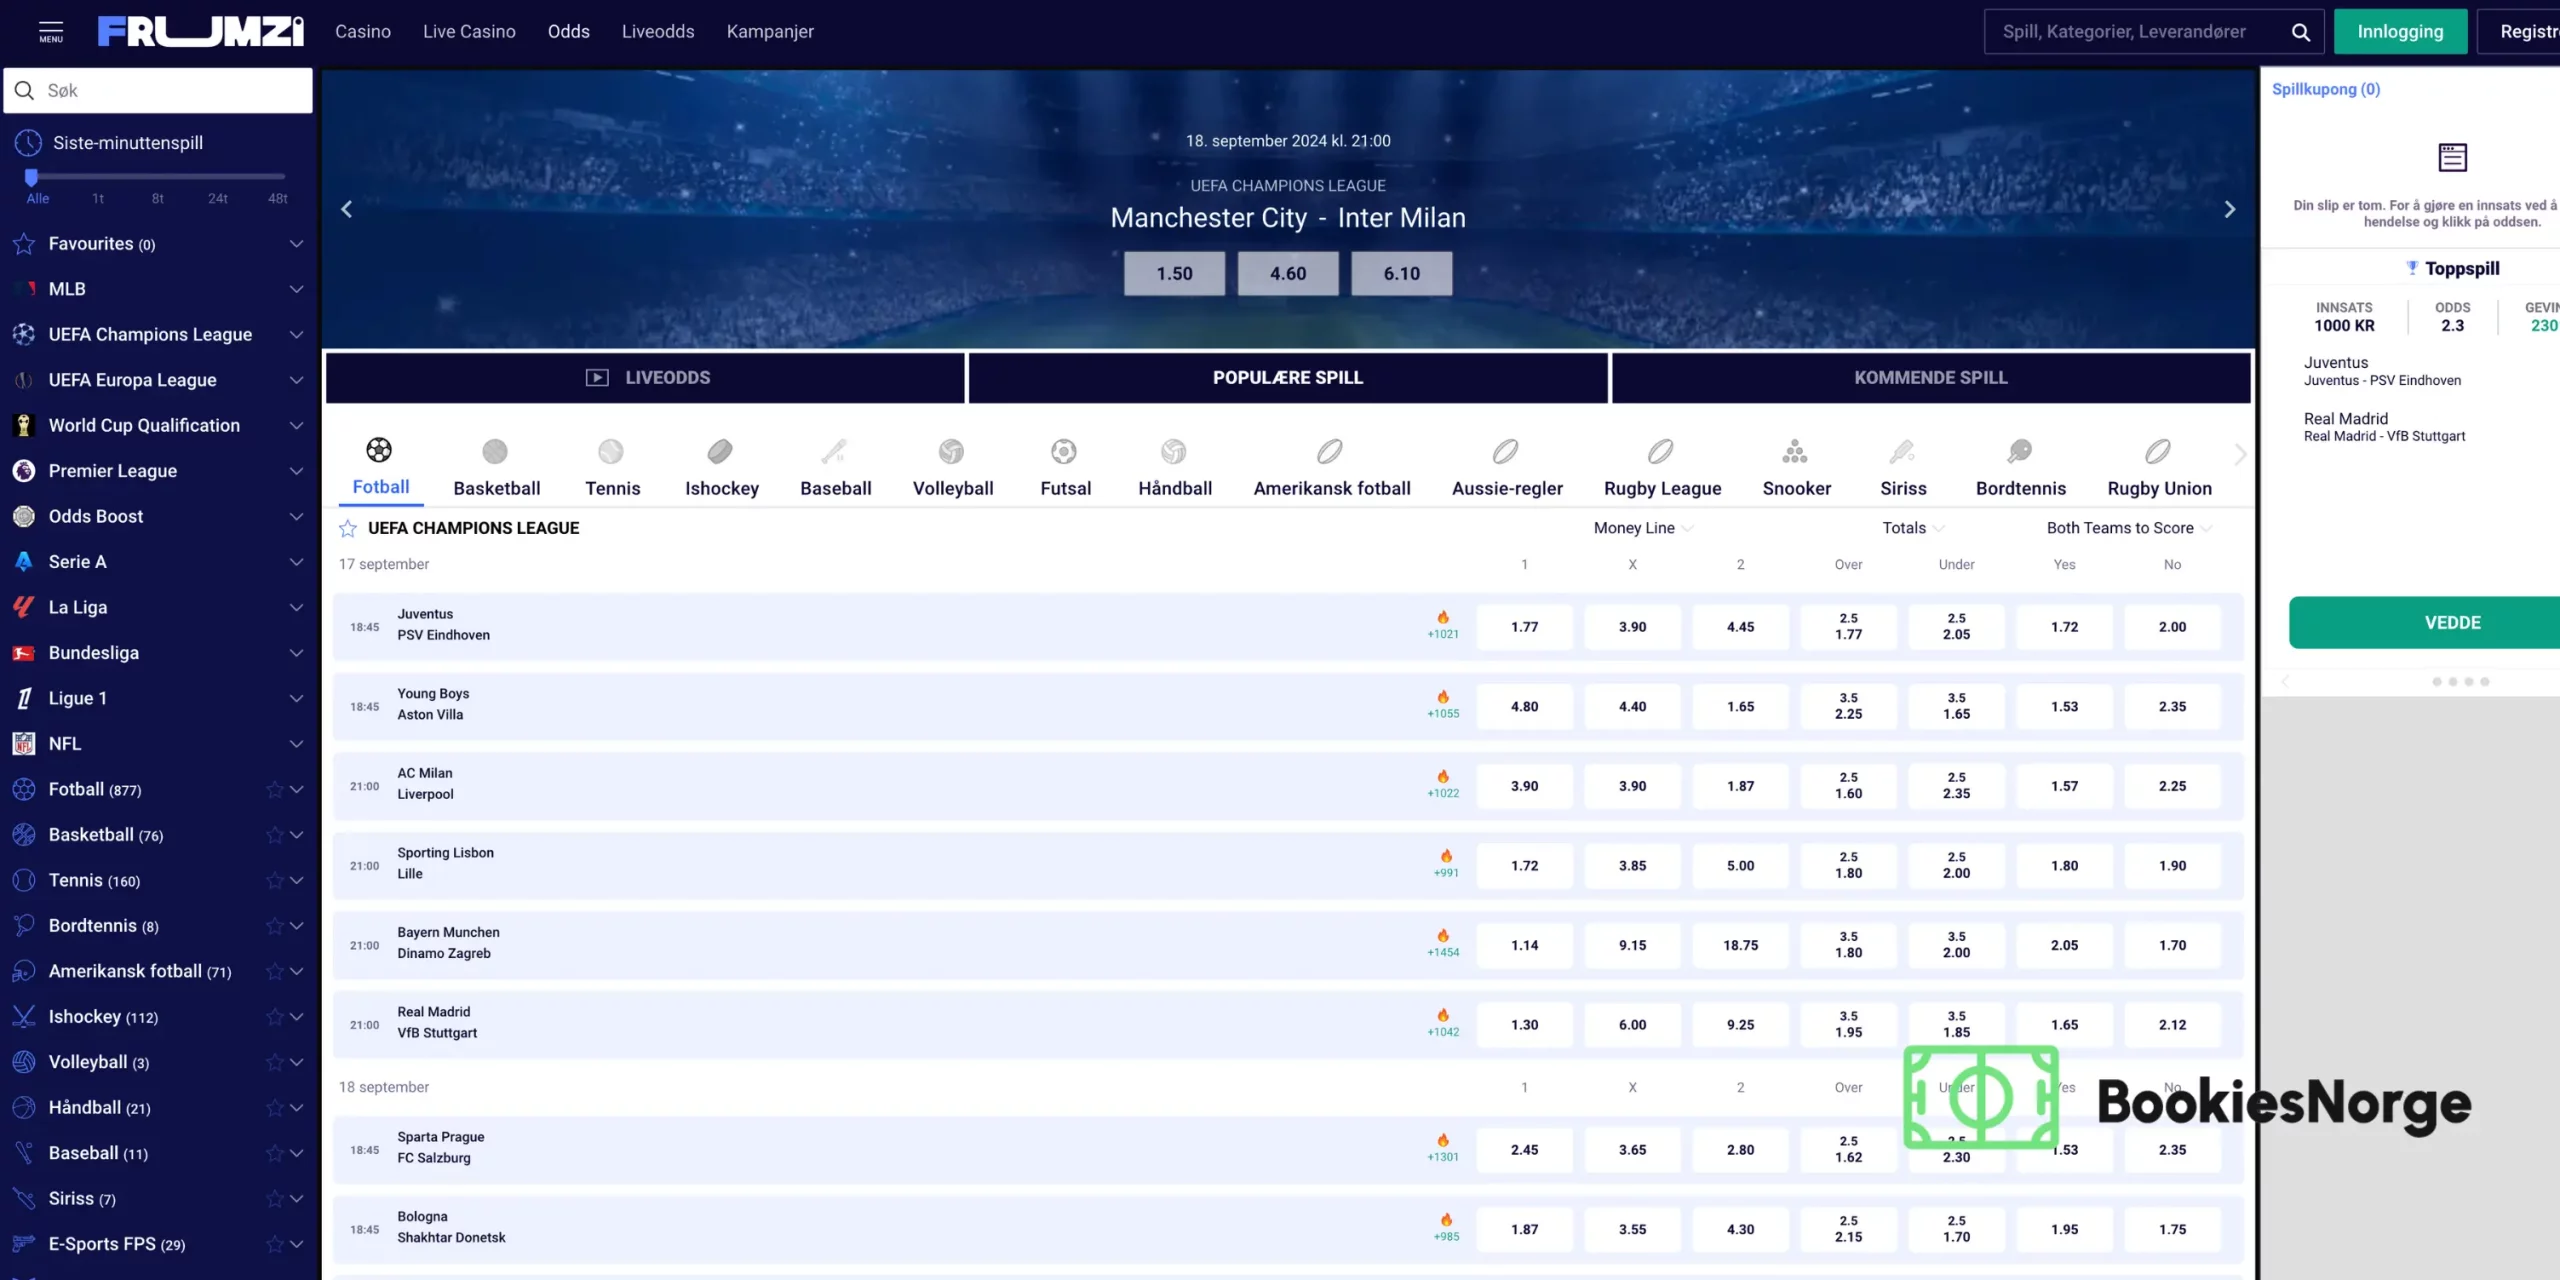Pick 18.75 odds for Dinamo Zagreb
Image resolution: width=2560 pixels, height=1280 pixels.
[1740, 945]
